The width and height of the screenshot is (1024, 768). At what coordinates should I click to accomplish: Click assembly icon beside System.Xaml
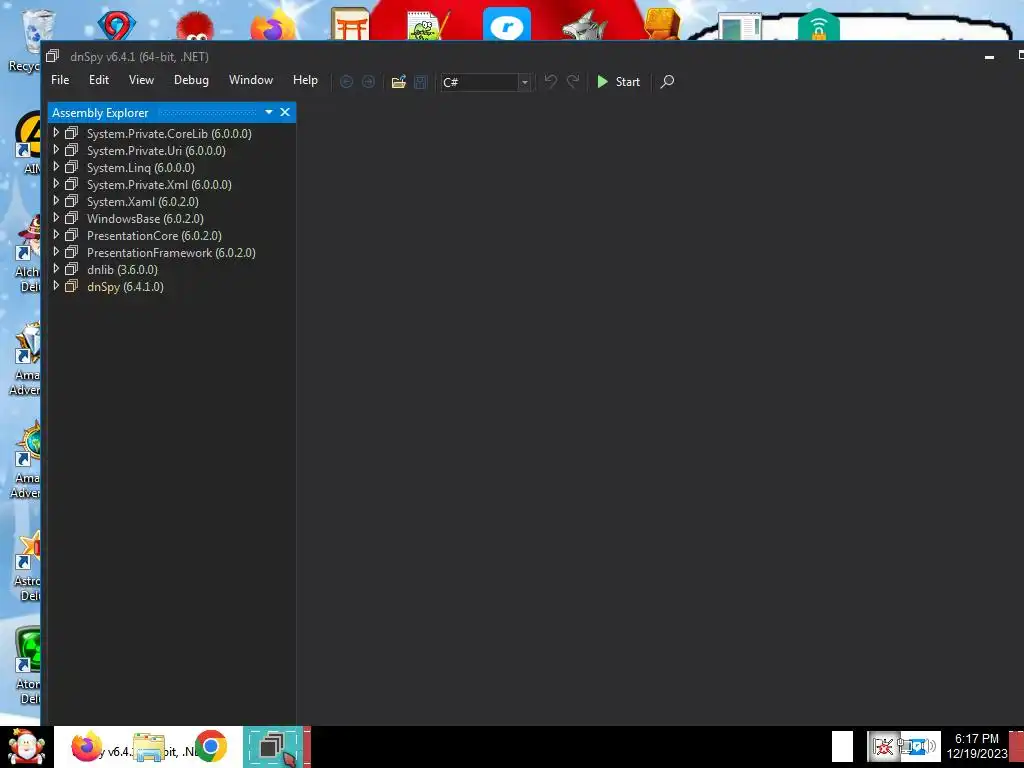pos(72,200)
